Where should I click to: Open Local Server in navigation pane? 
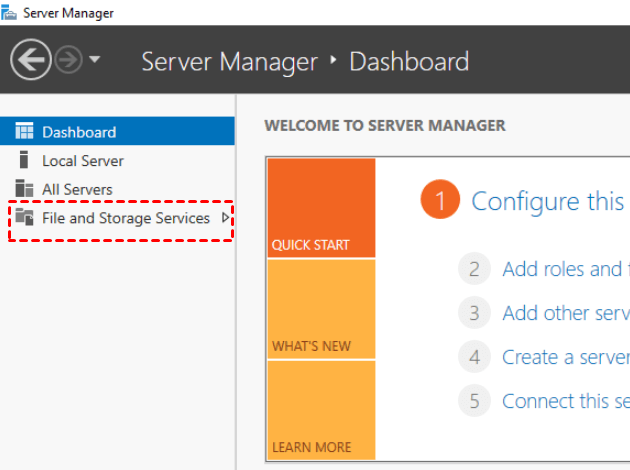[x=83, y=160]
